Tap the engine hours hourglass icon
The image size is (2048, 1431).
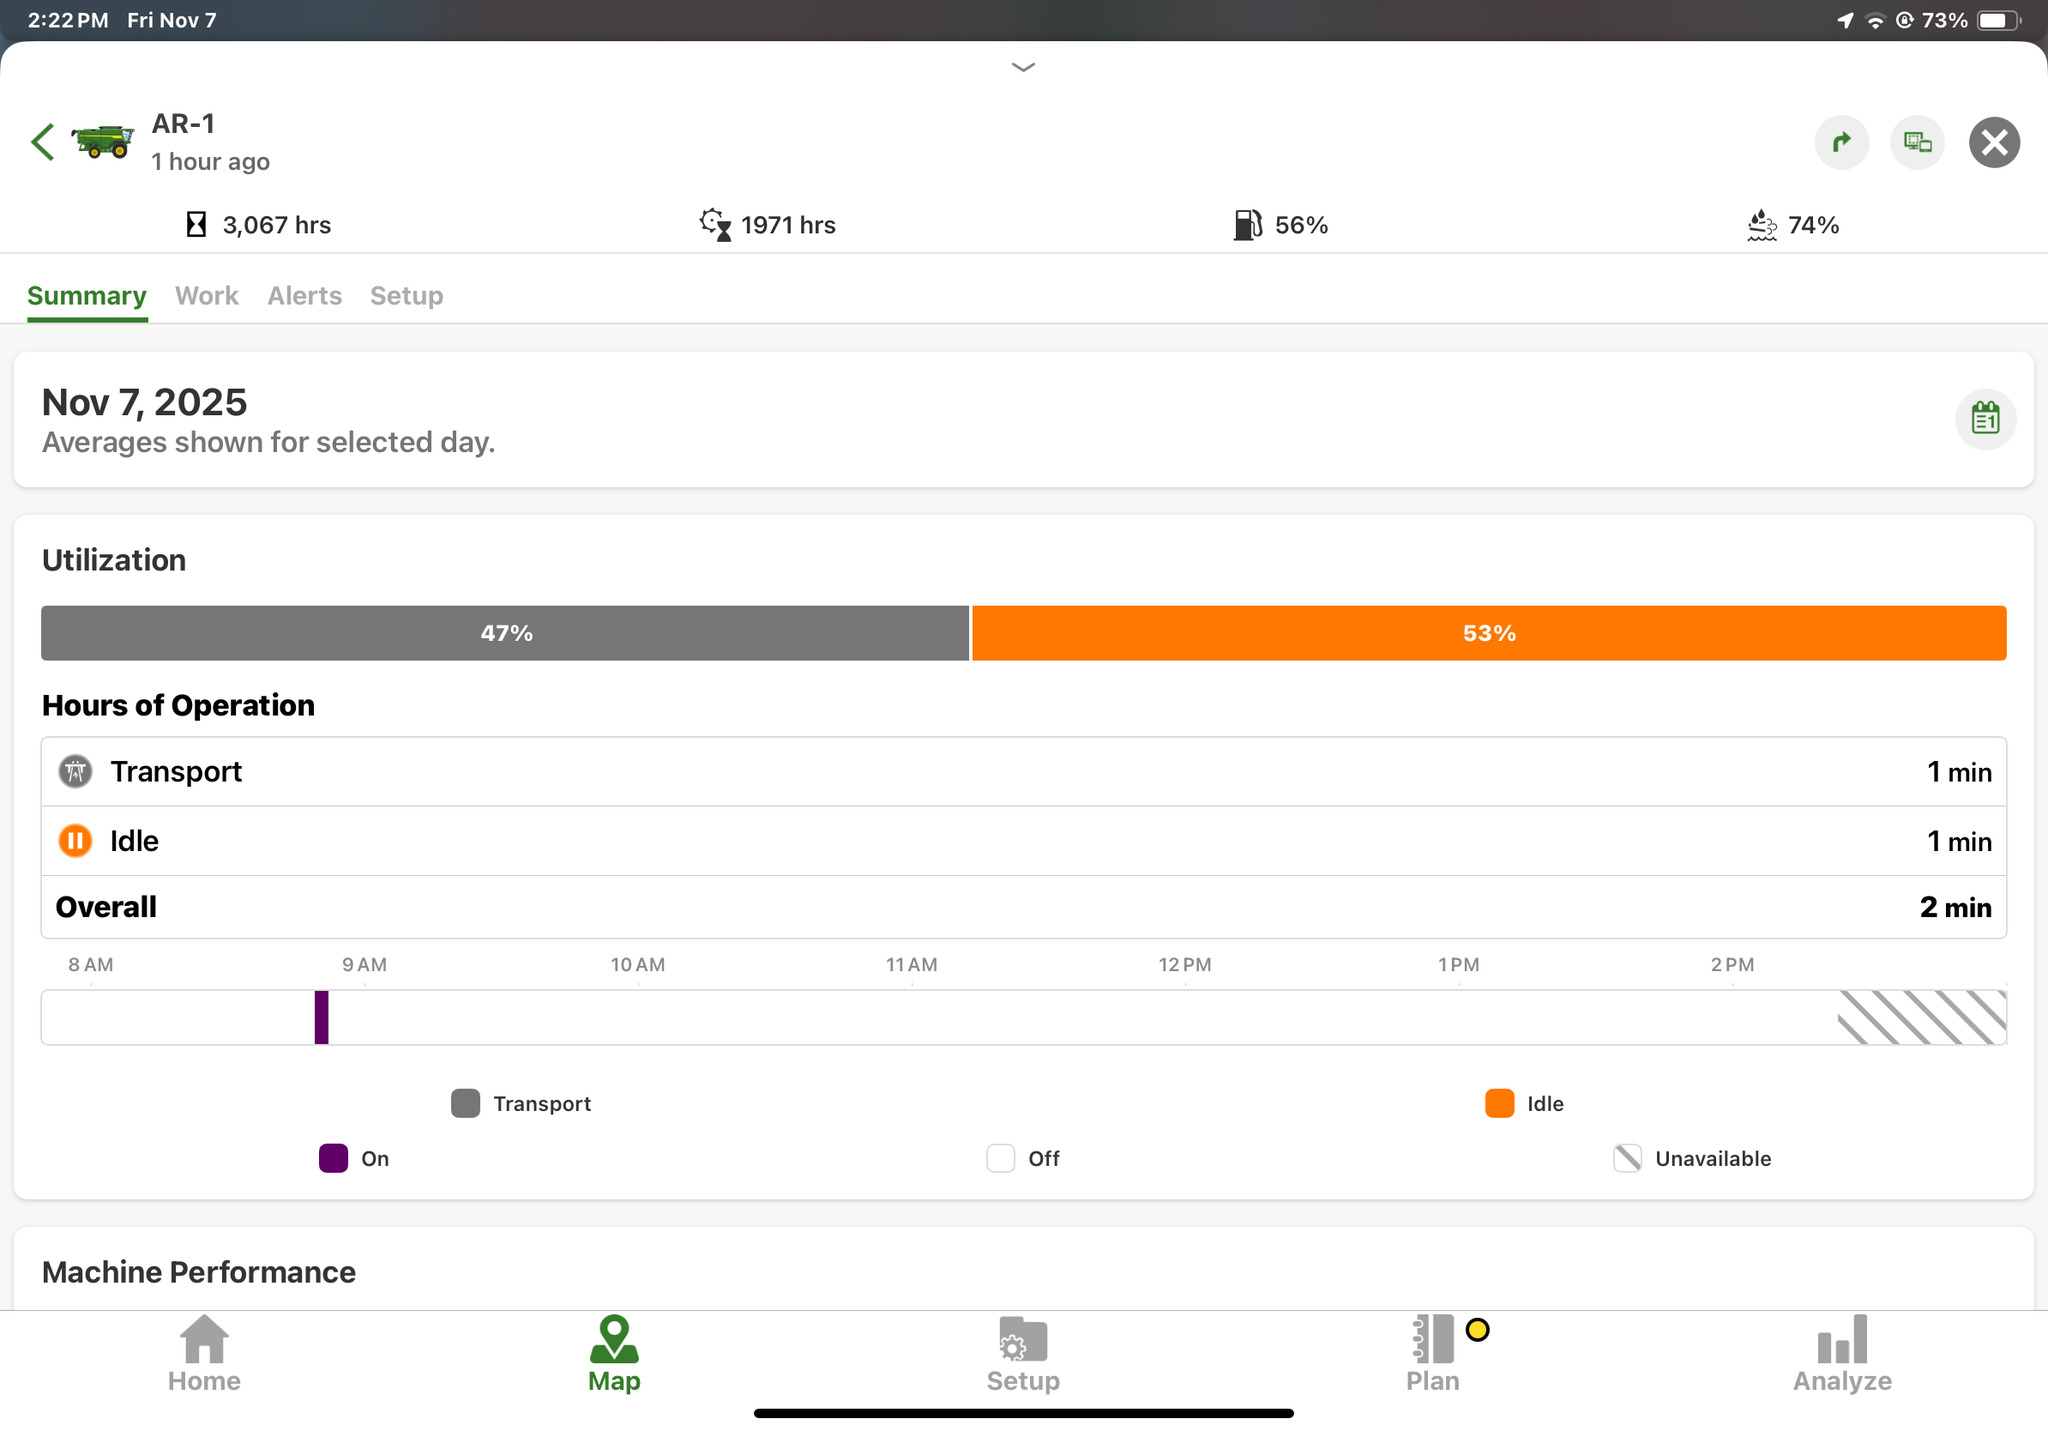click(196, 225)
